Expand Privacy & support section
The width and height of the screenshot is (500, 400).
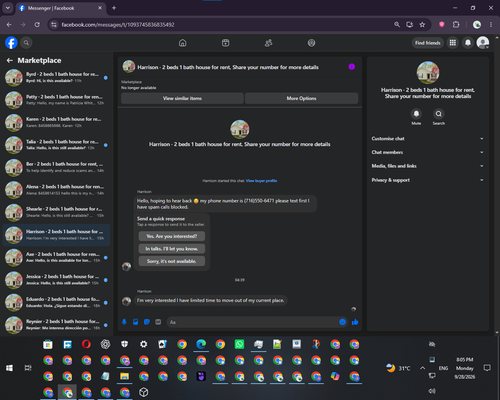[x=428, y=180]
